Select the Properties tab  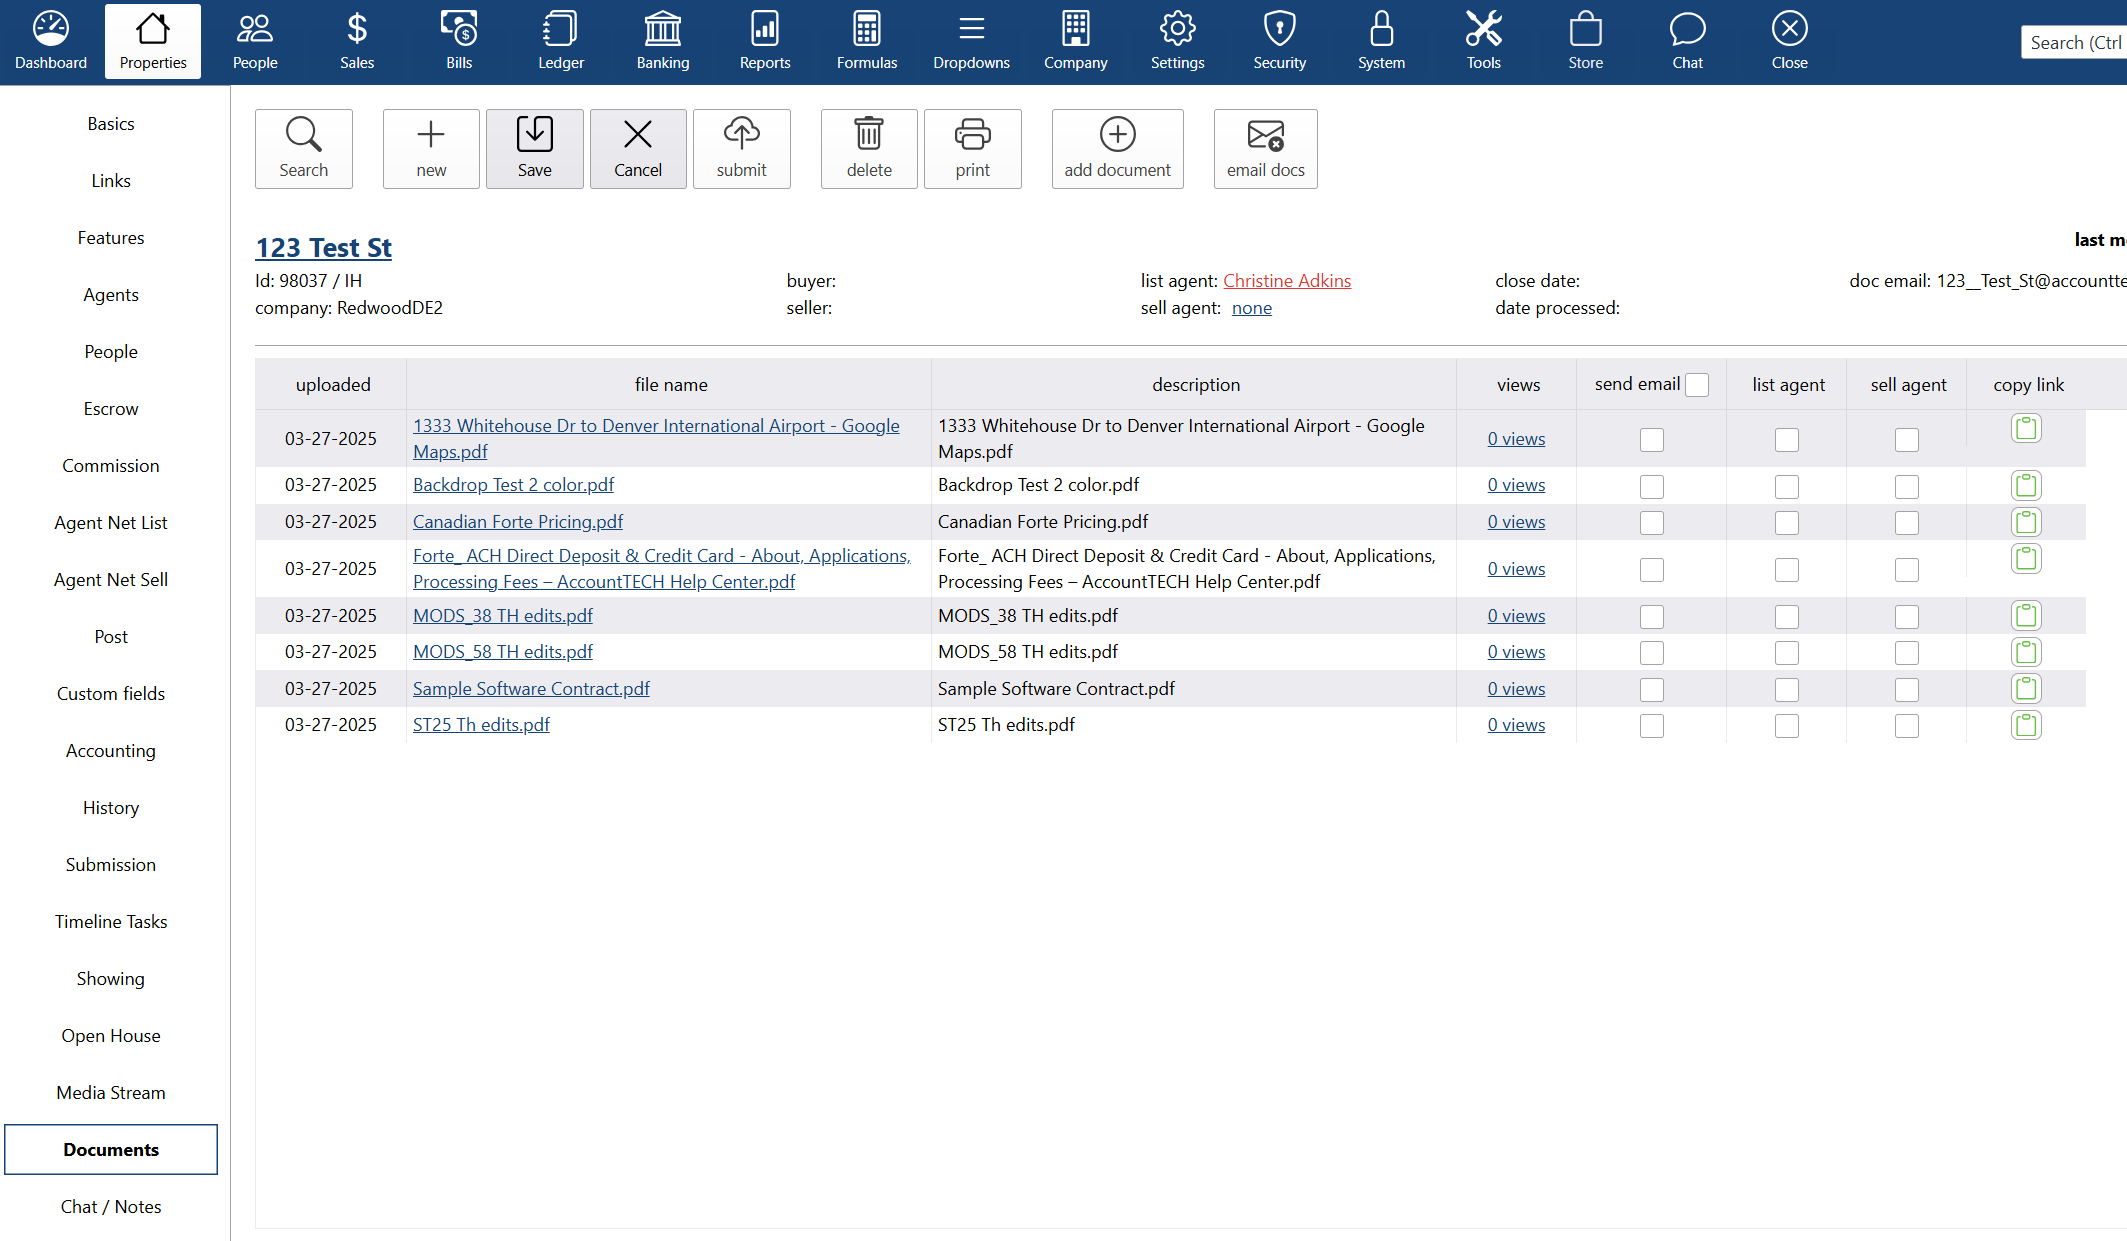[153, 41]
